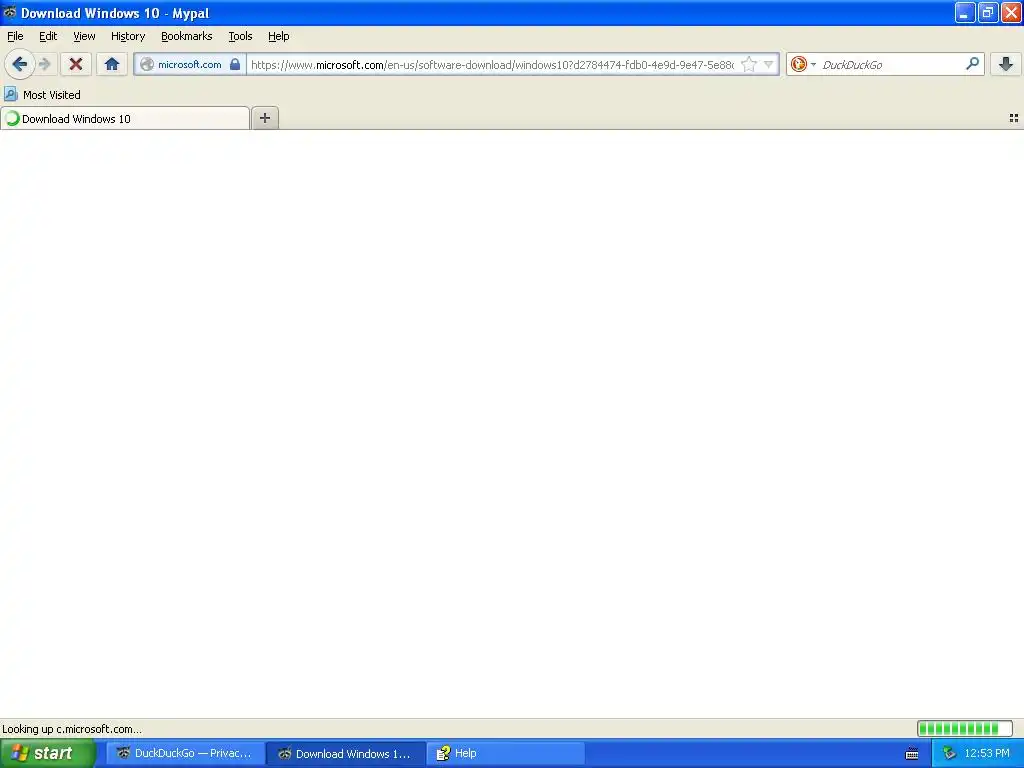Open the View menu
The height and width of the screenshot is (768, 1024).
(x=84, y=36)
